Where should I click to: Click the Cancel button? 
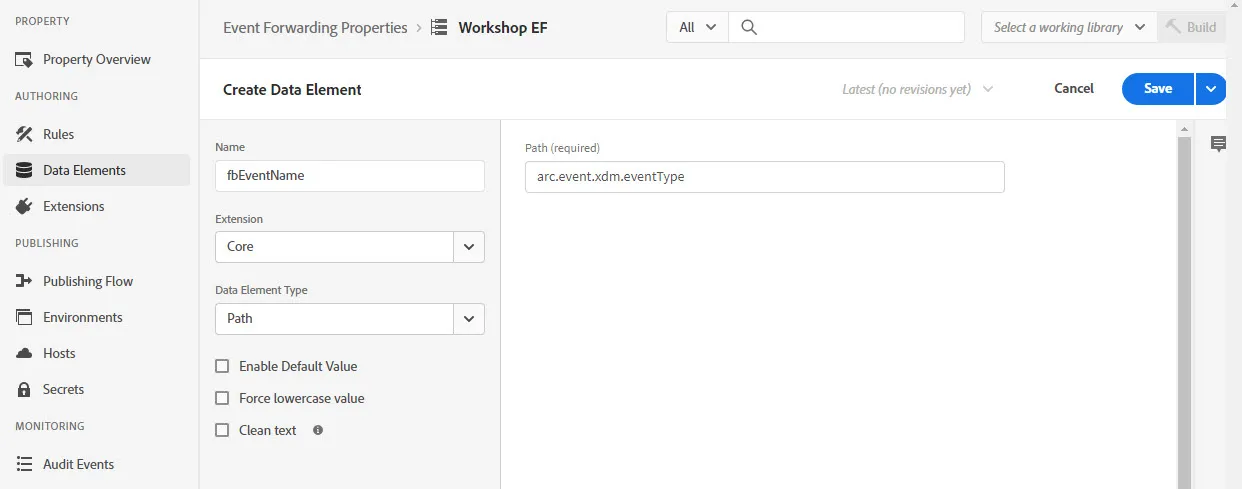(1074, 89)
